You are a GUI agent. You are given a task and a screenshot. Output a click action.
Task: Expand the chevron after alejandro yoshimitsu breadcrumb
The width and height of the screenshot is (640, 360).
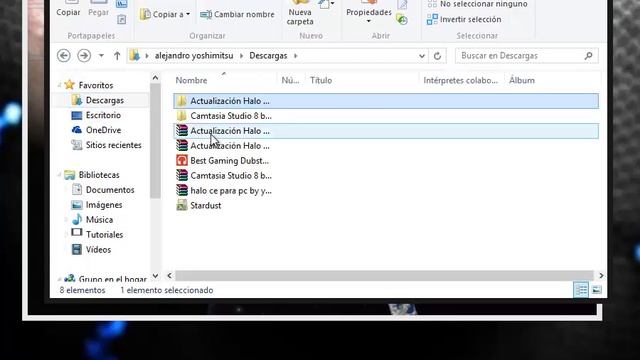tap(241, 56)
